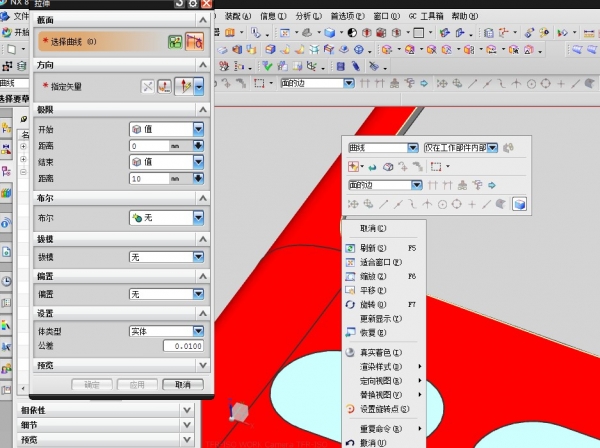600x448 pixels.
Task: Click the gear settings icon in dialog title
Action: (x=192, y=4)
